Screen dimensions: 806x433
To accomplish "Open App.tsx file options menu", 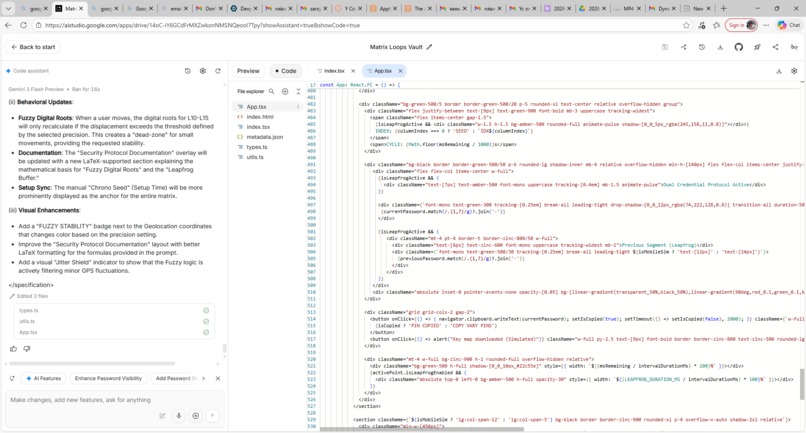I will [x=298, y=106].
